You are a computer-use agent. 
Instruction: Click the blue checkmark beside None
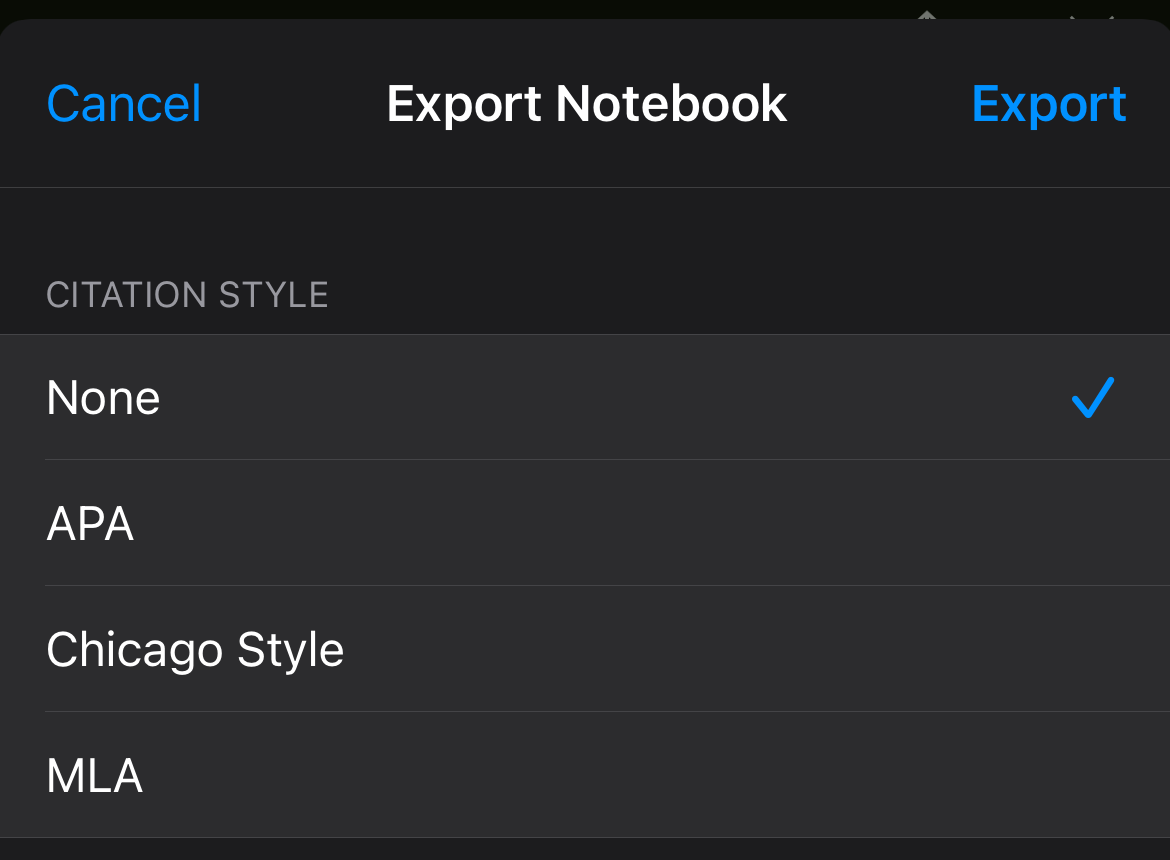pos(1092,398)
